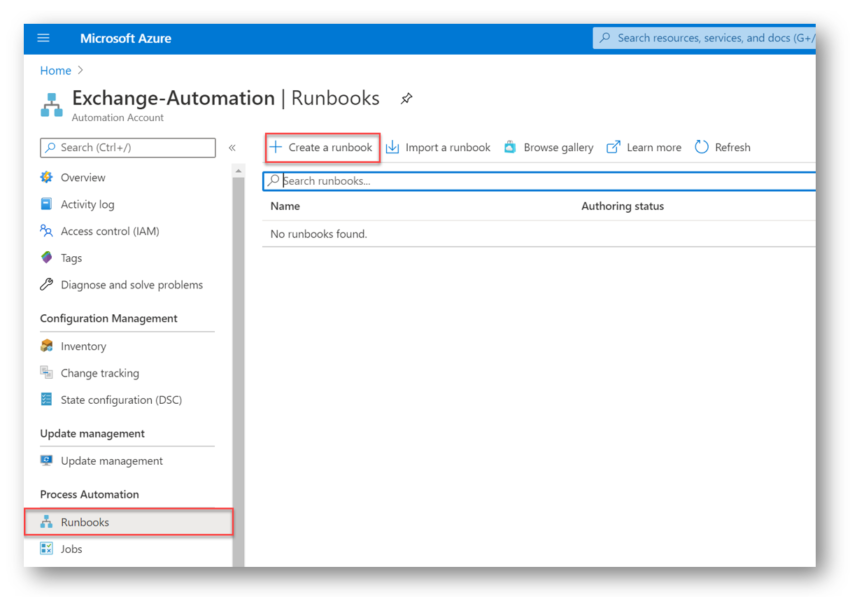The height and width of the screenshot is (597, 850).
Task: Focus the sidebar Search (Ctrl+/) field
Action: 128,147
